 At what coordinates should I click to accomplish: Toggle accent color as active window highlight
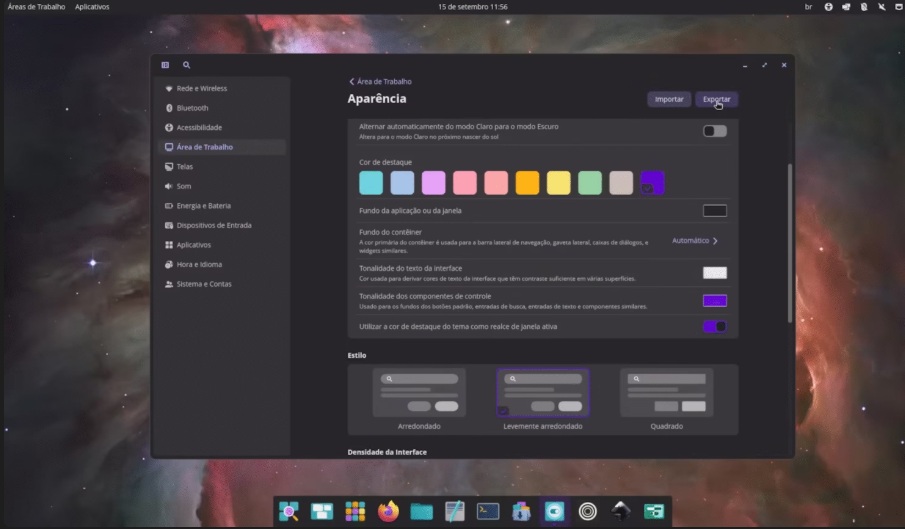[x=714, y=326]
